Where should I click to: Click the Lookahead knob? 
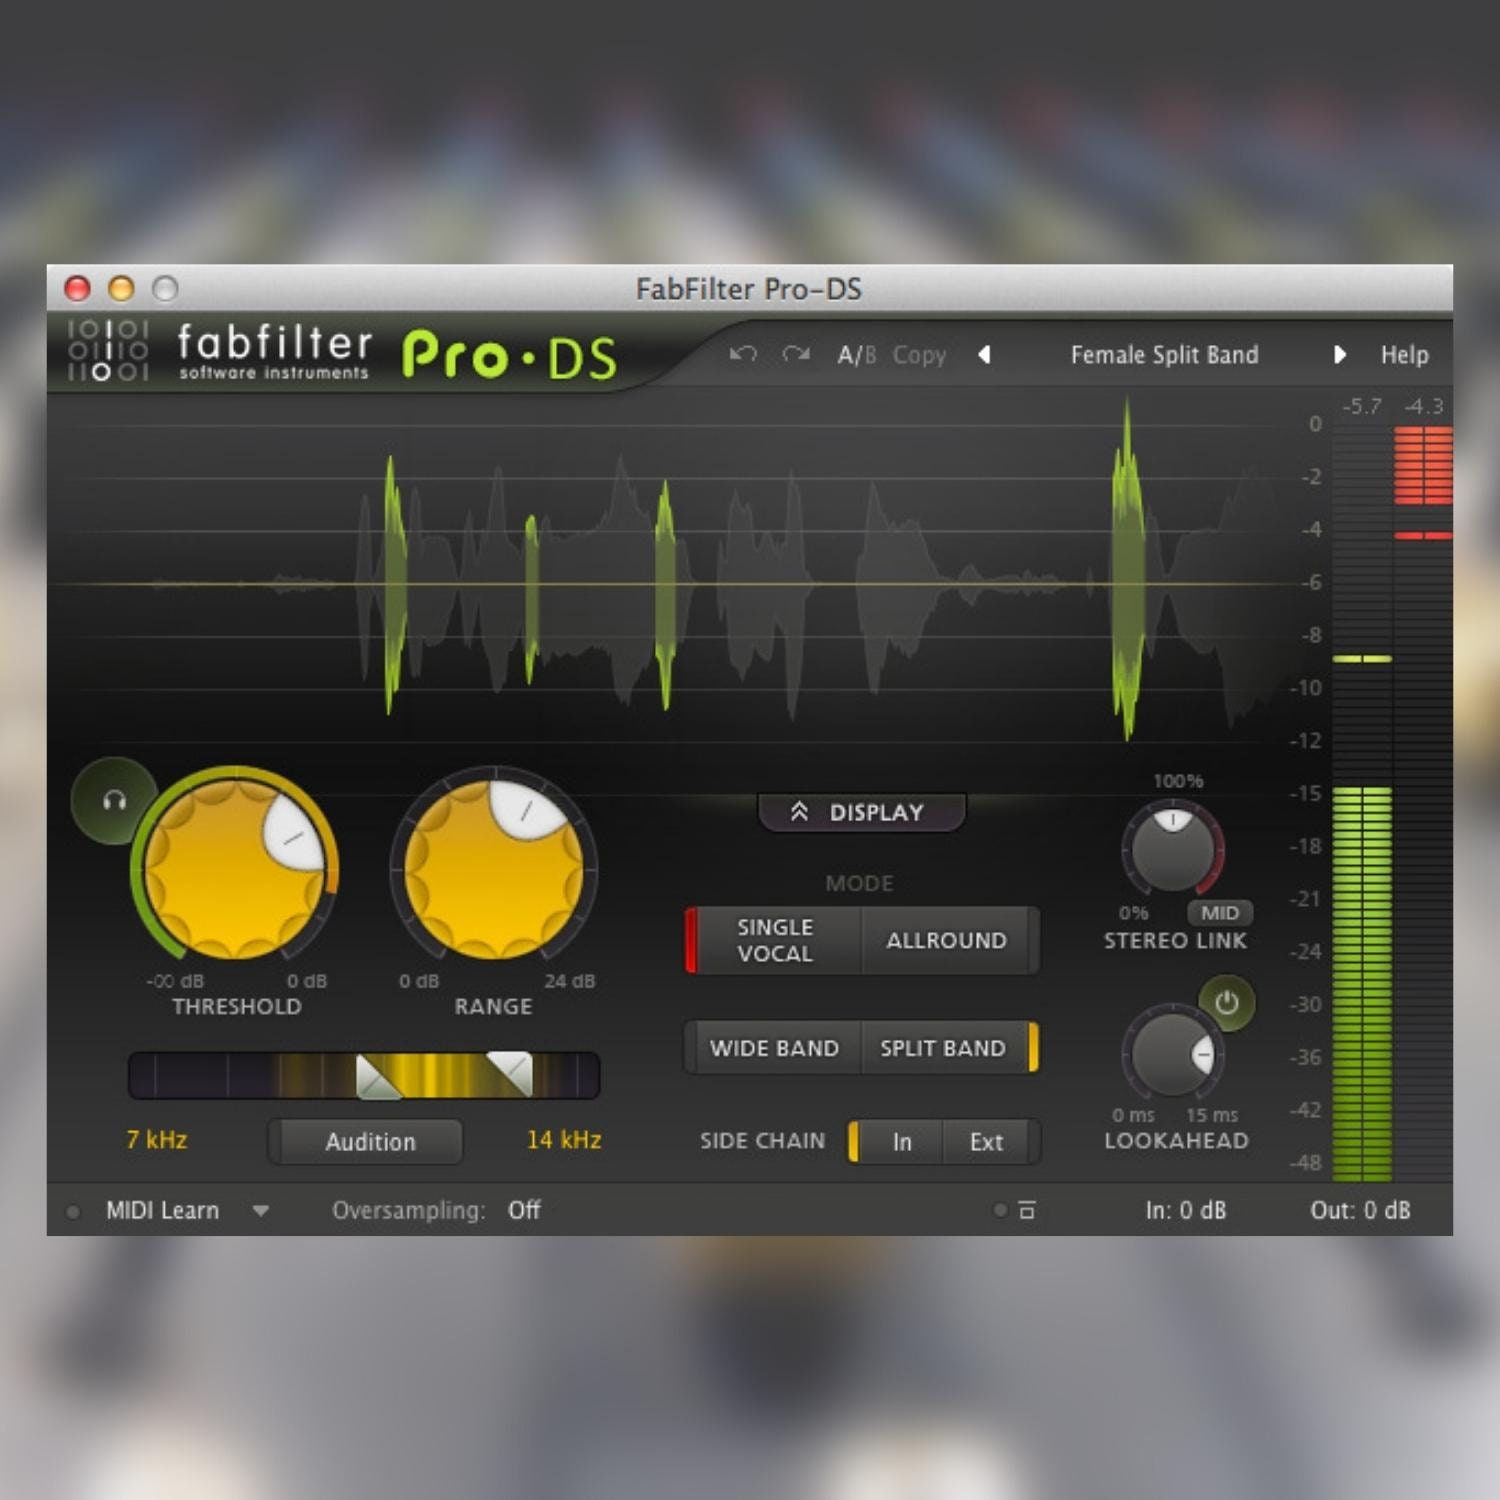coord(1172,1053)
